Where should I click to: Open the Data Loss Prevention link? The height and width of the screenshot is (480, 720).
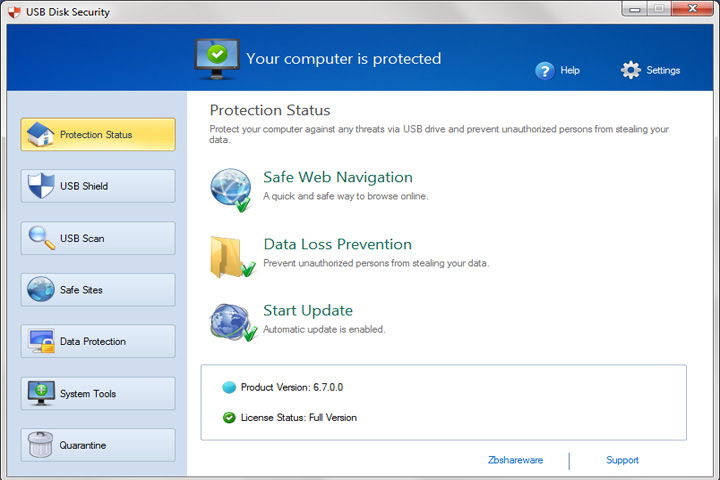coord(338,244)
